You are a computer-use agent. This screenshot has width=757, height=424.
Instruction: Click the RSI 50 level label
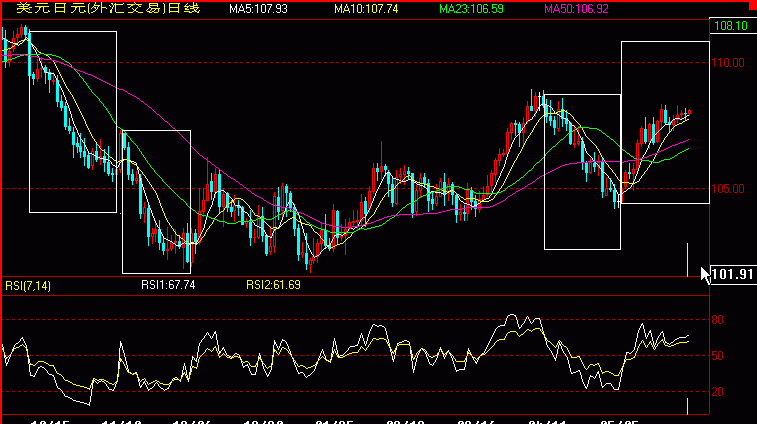point(717,356)
